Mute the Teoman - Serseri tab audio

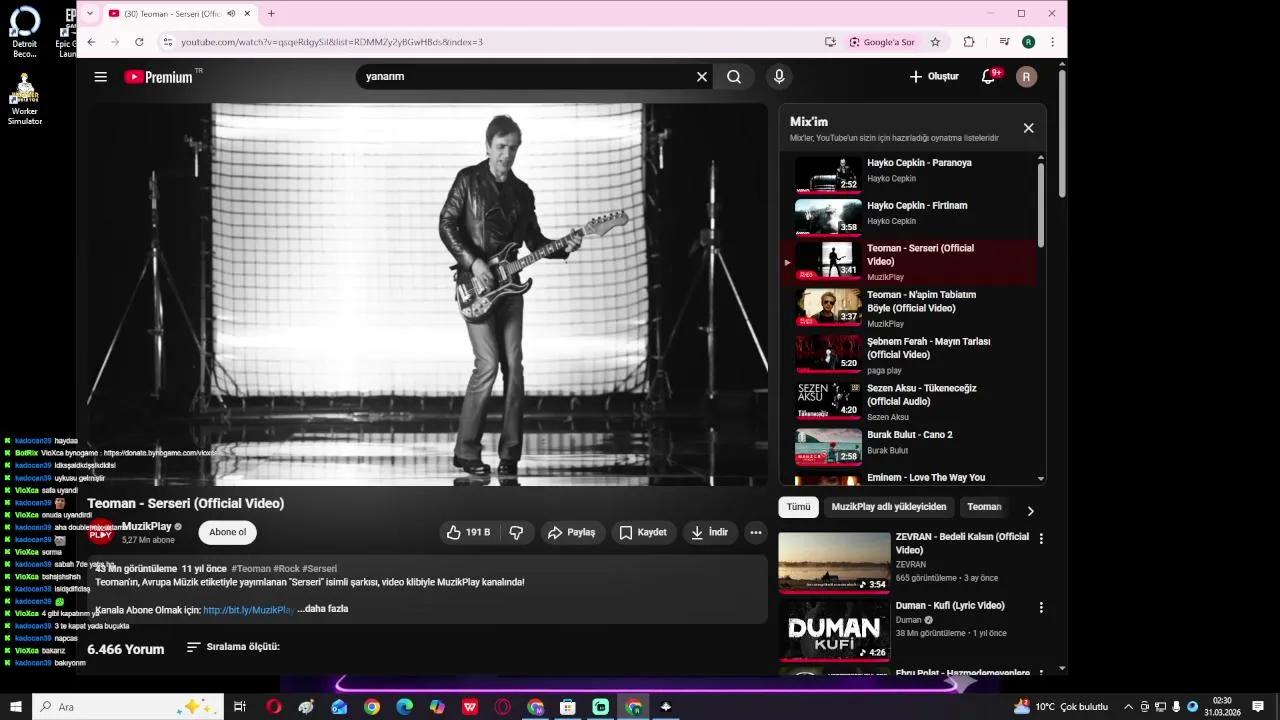(232, 14)
